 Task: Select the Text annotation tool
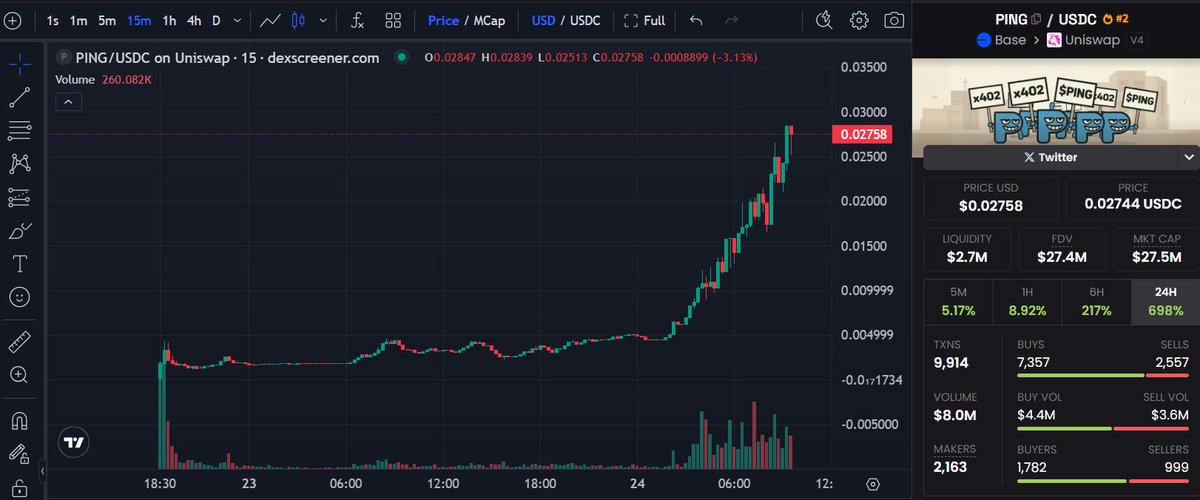point(19,264)
